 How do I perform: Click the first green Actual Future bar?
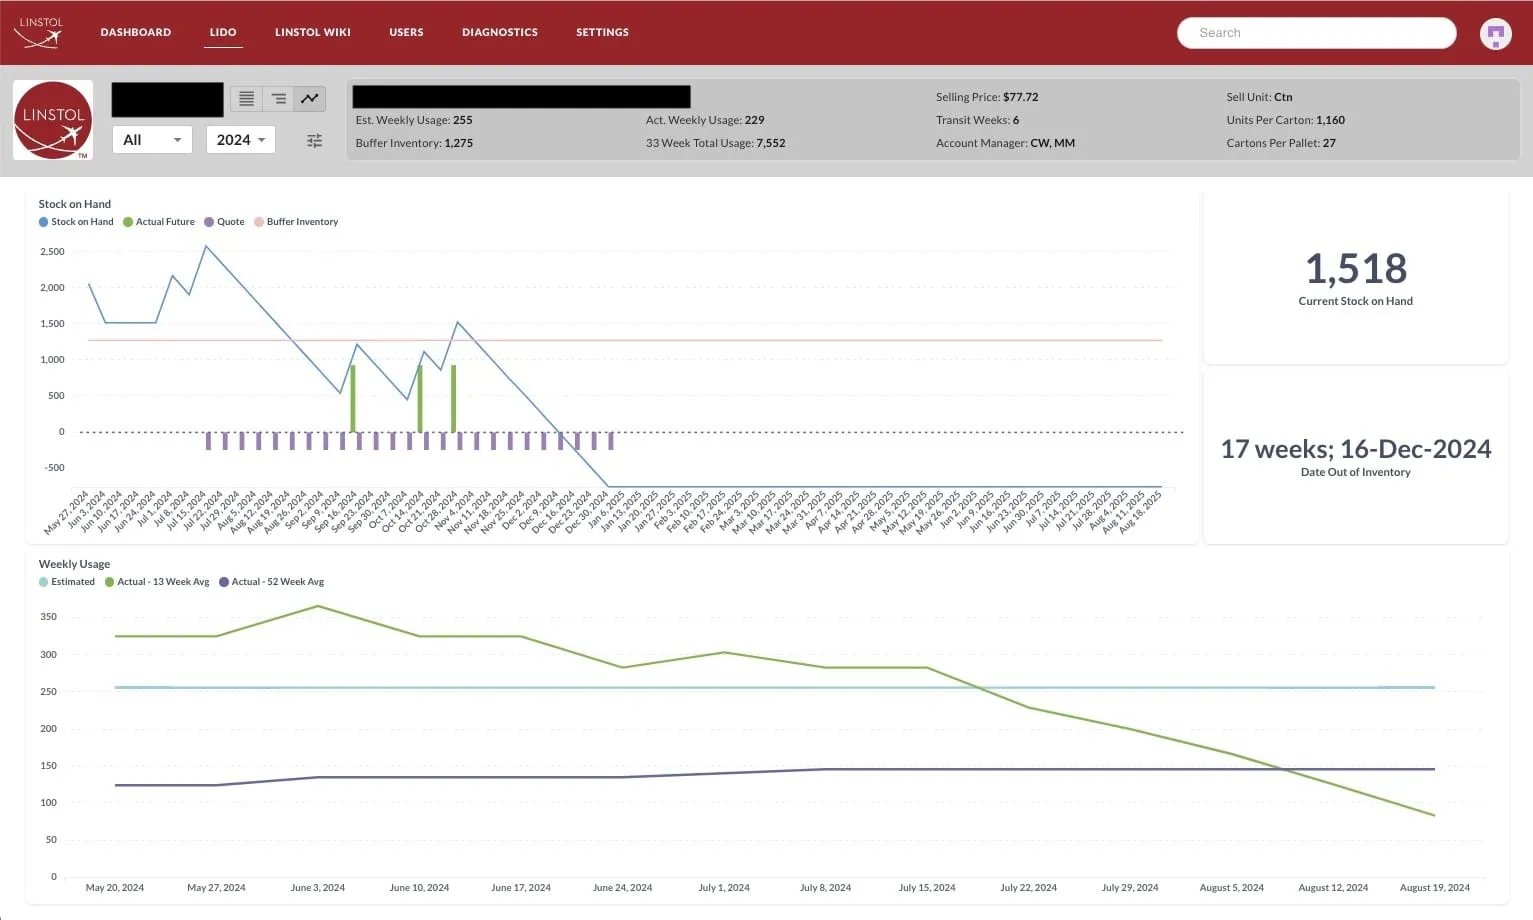point(353,398)
